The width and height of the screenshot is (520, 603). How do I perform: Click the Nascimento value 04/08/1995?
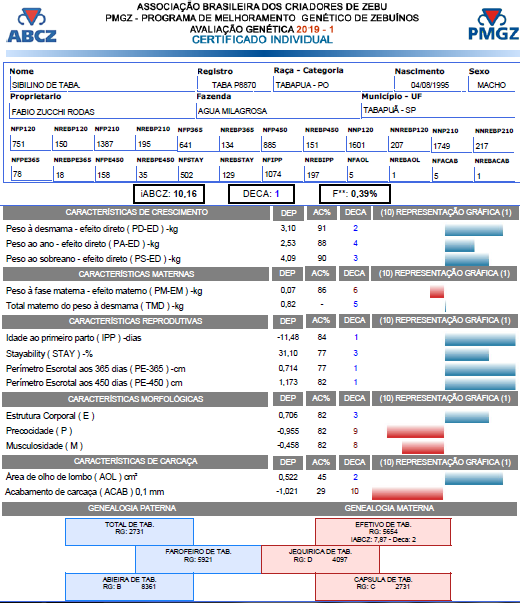point(429,85)
